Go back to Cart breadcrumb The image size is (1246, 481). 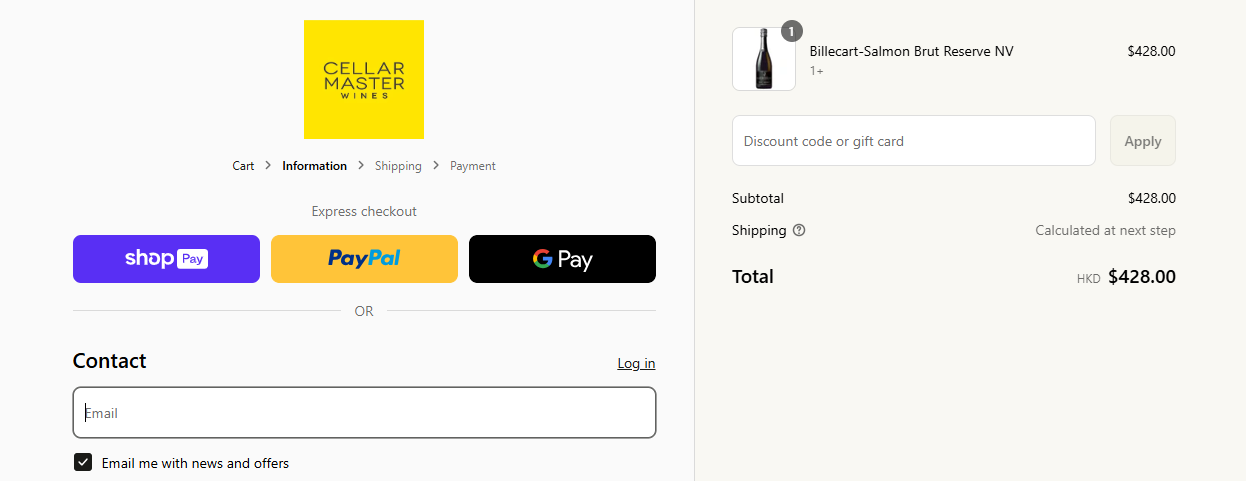(243, 166)
